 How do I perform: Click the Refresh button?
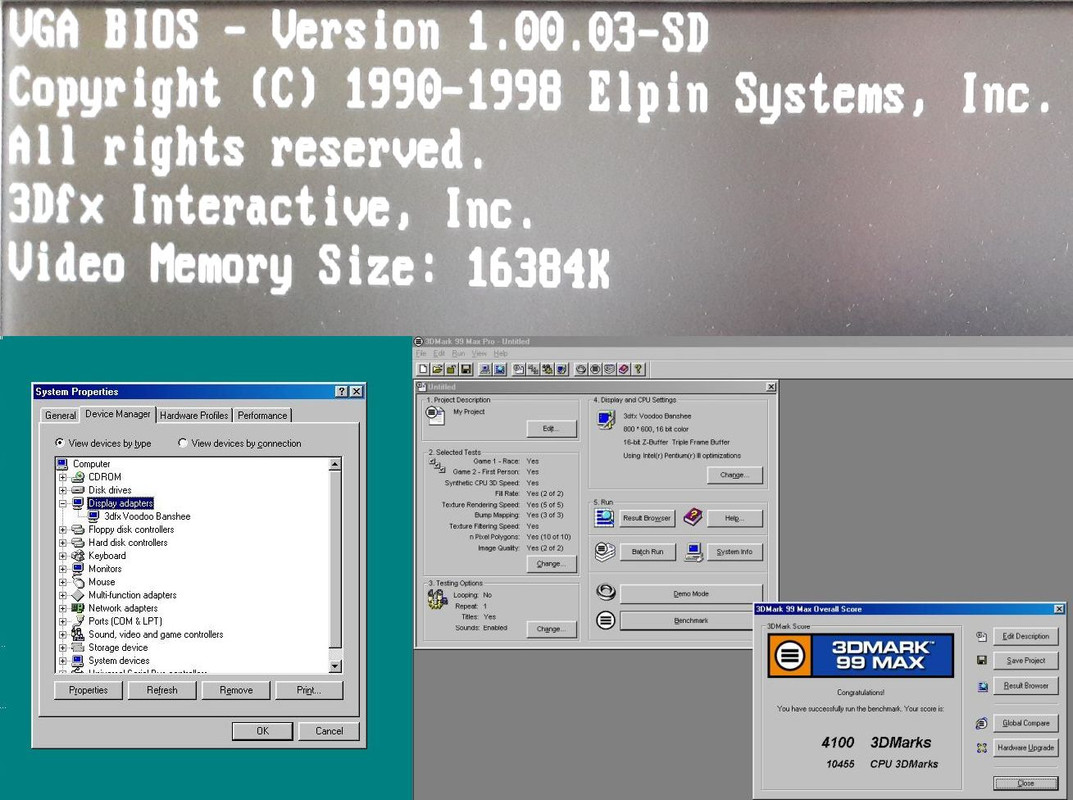162,691
